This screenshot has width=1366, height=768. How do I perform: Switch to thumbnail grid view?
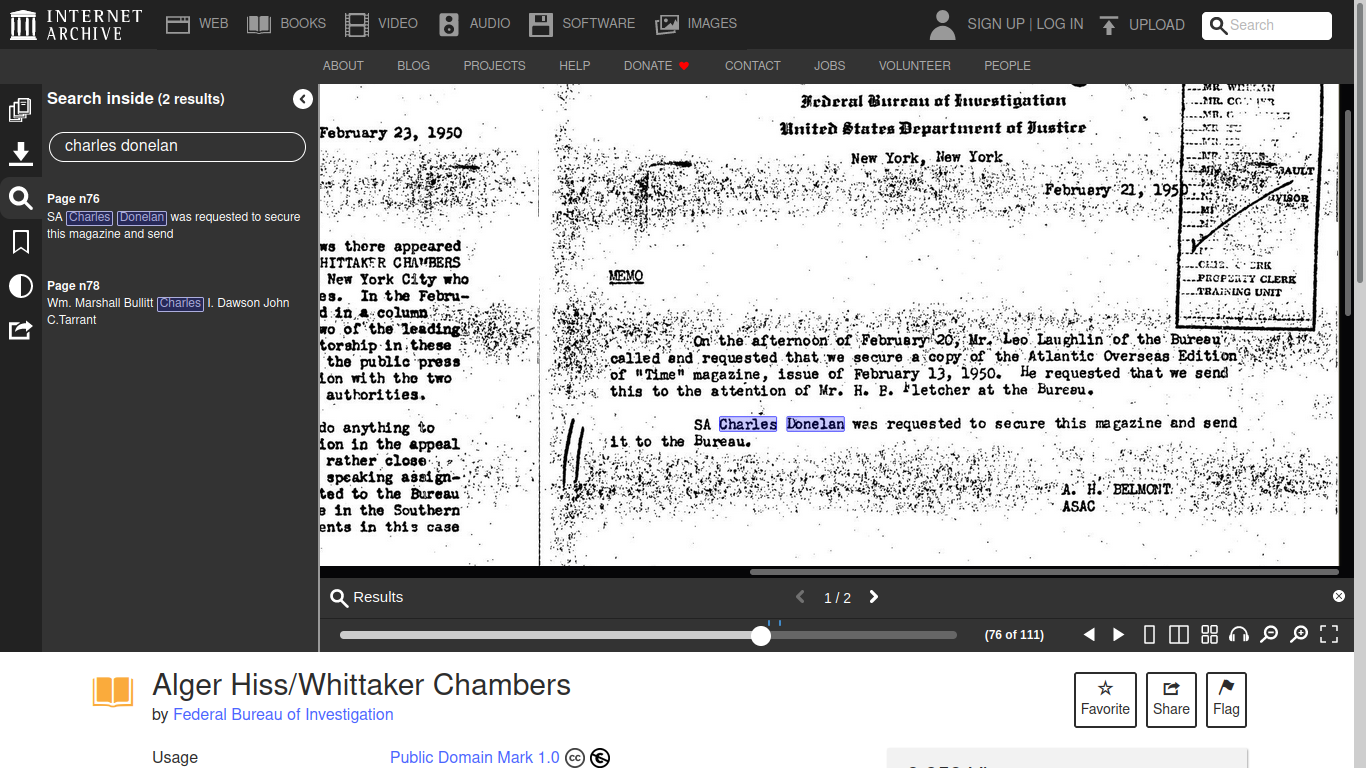[1209, 635]
